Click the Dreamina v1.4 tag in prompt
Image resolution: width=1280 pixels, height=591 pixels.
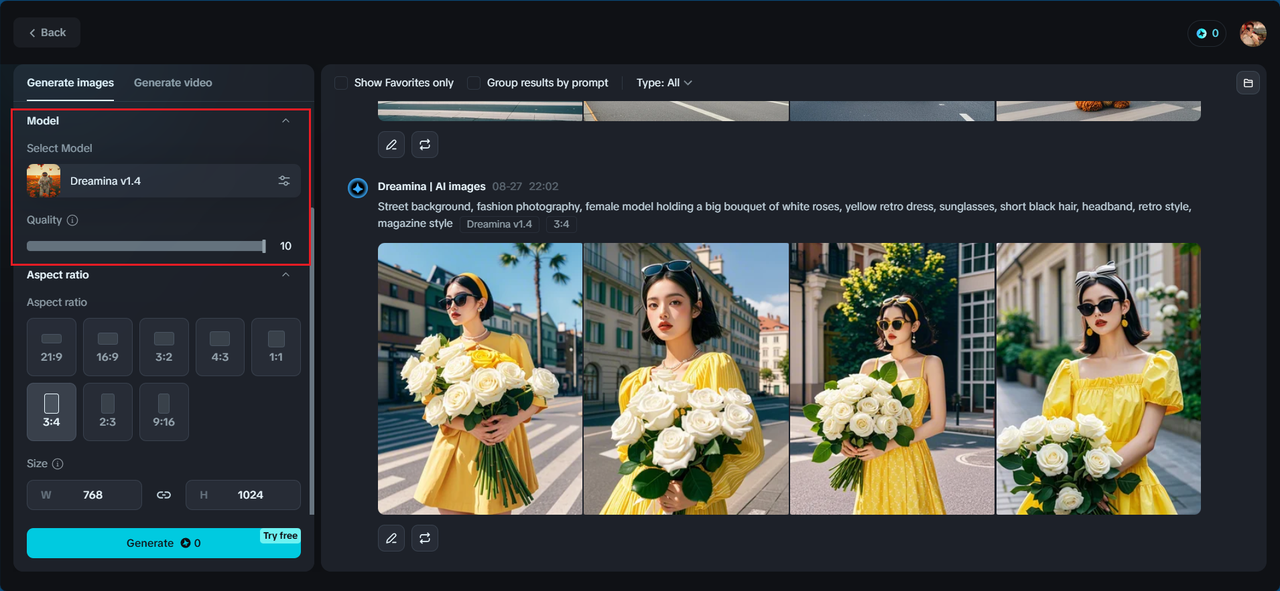[x=500, y=224]
